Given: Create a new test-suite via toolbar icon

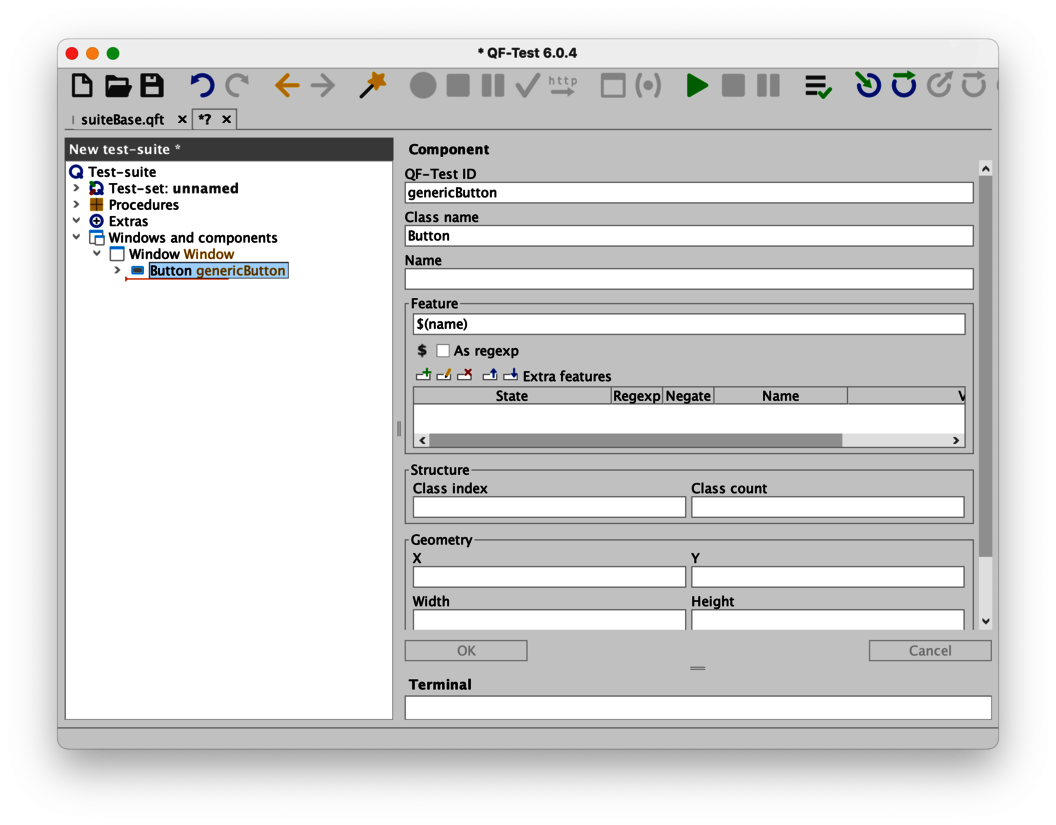Looking at the screenshot, I should (x=81, y=86).
